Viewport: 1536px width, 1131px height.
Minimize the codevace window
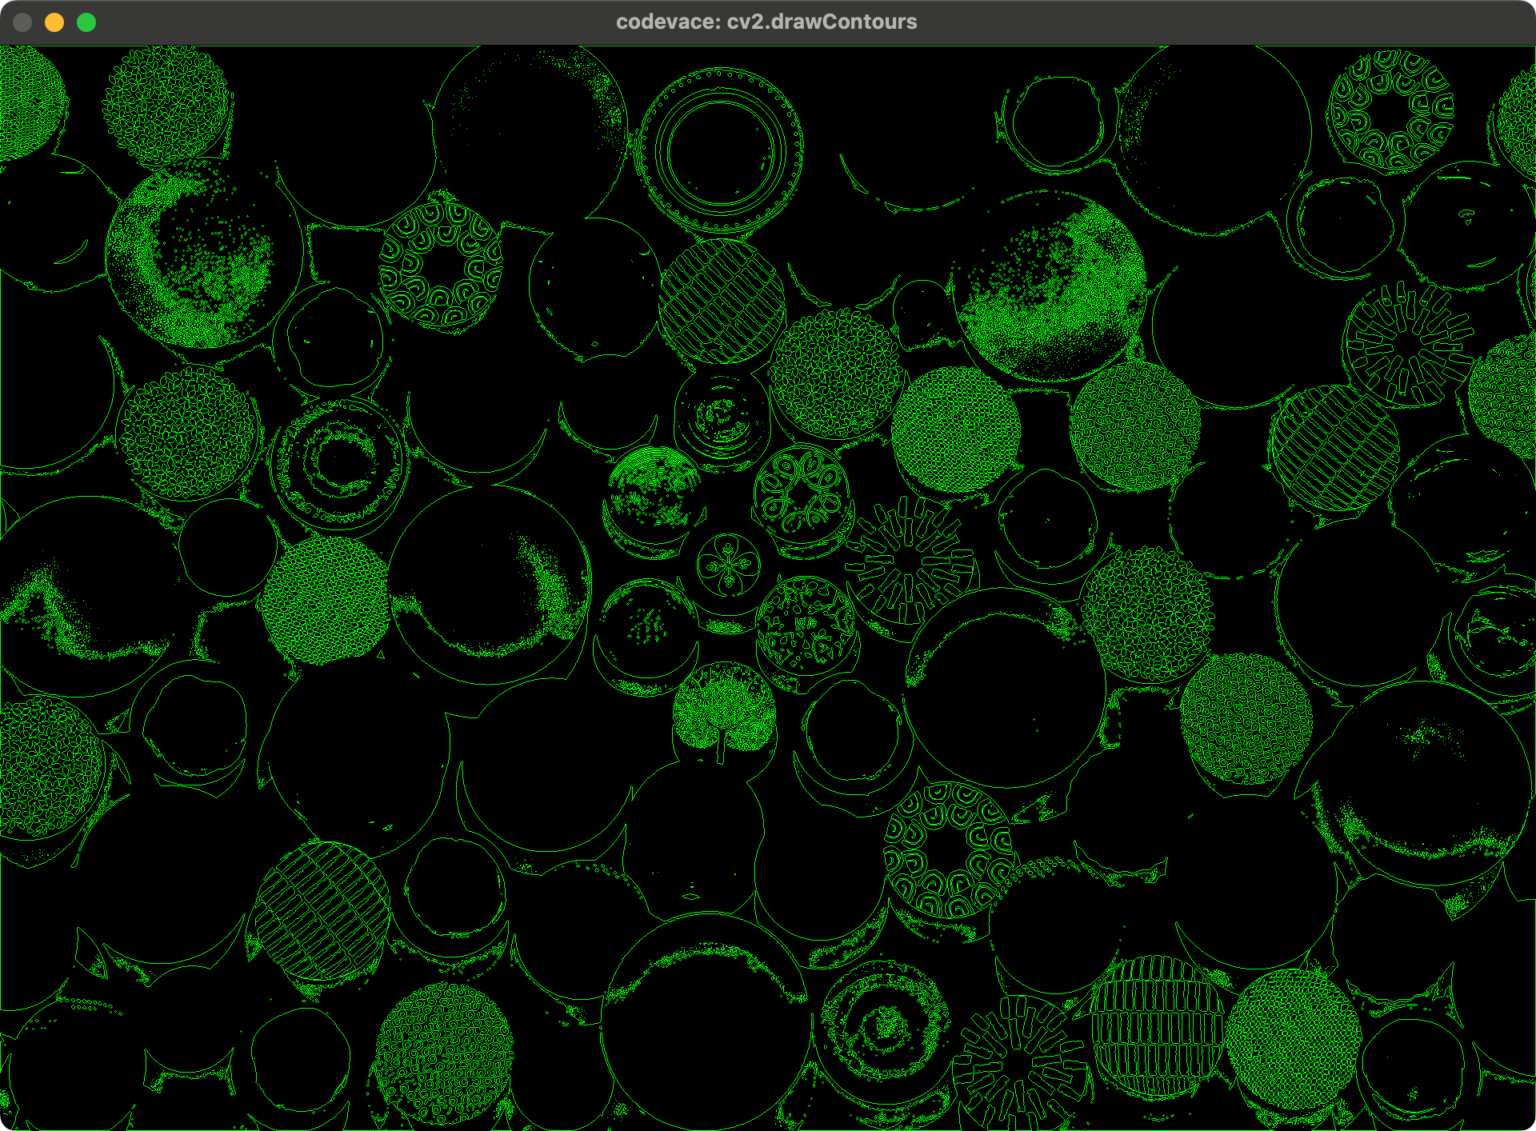(x=54, y=21)
